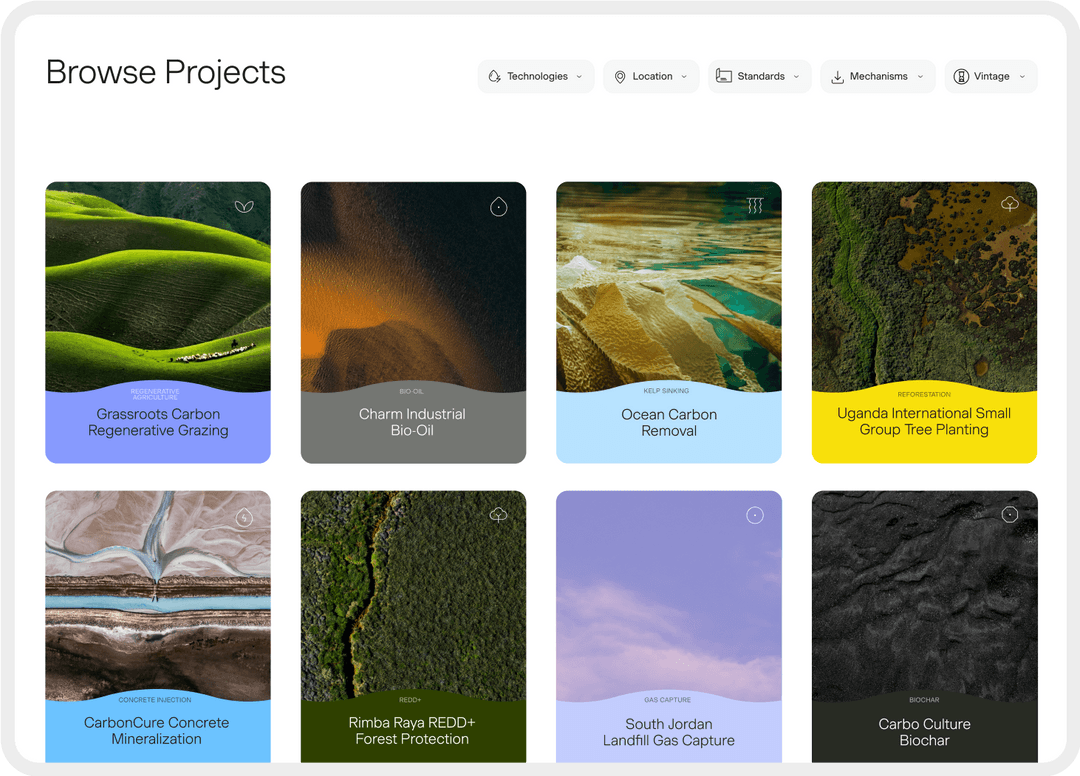Select the Ocean Carbon Removal kelp image
Image resolution: width=1080 pixels, height=776 pixels.
pyautogui.click(x=669, y=286)
